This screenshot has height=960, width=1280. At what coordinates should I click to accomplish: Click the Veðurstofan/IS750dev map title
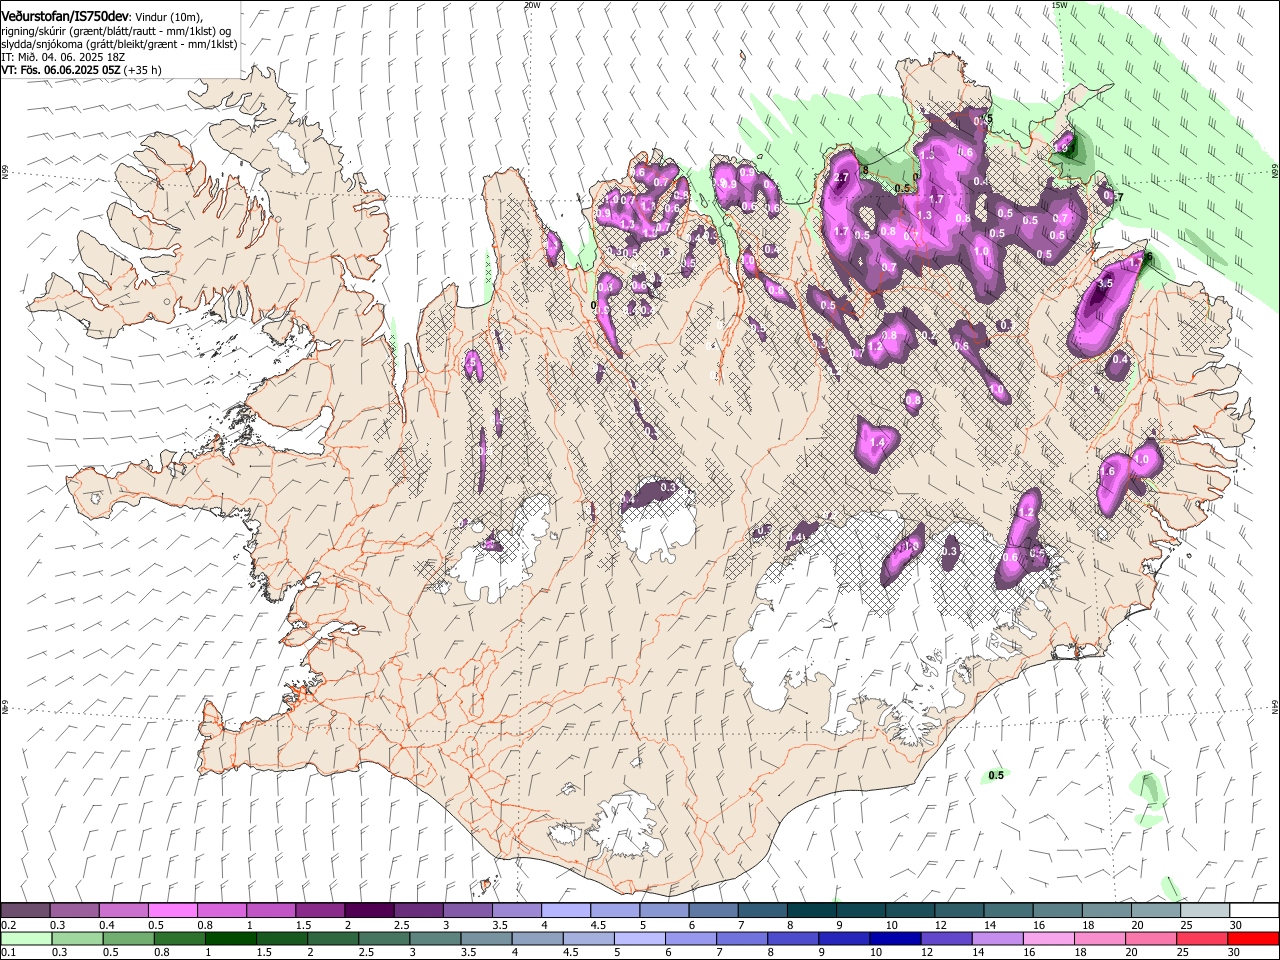click(x=65, y=17)
